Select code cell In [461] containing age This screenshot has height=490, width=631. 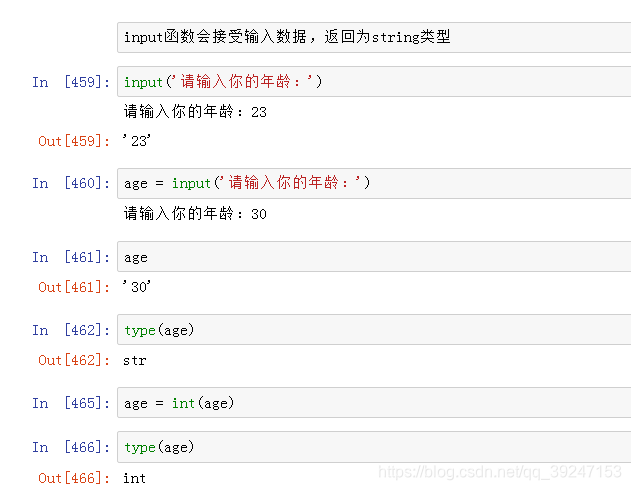pos(374,257)
